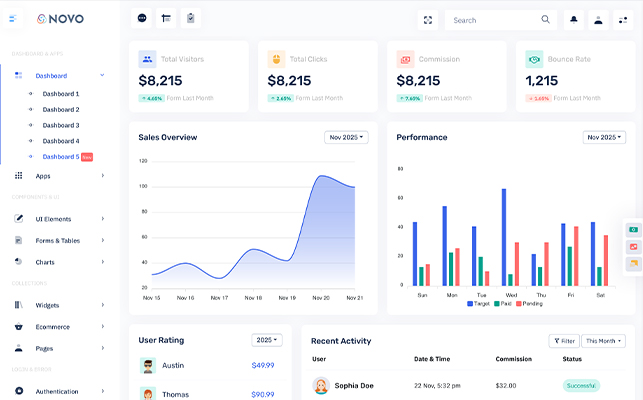Click the Filter button in Recent Activity
Screen dimensions: 643x400
coord(563,341)
